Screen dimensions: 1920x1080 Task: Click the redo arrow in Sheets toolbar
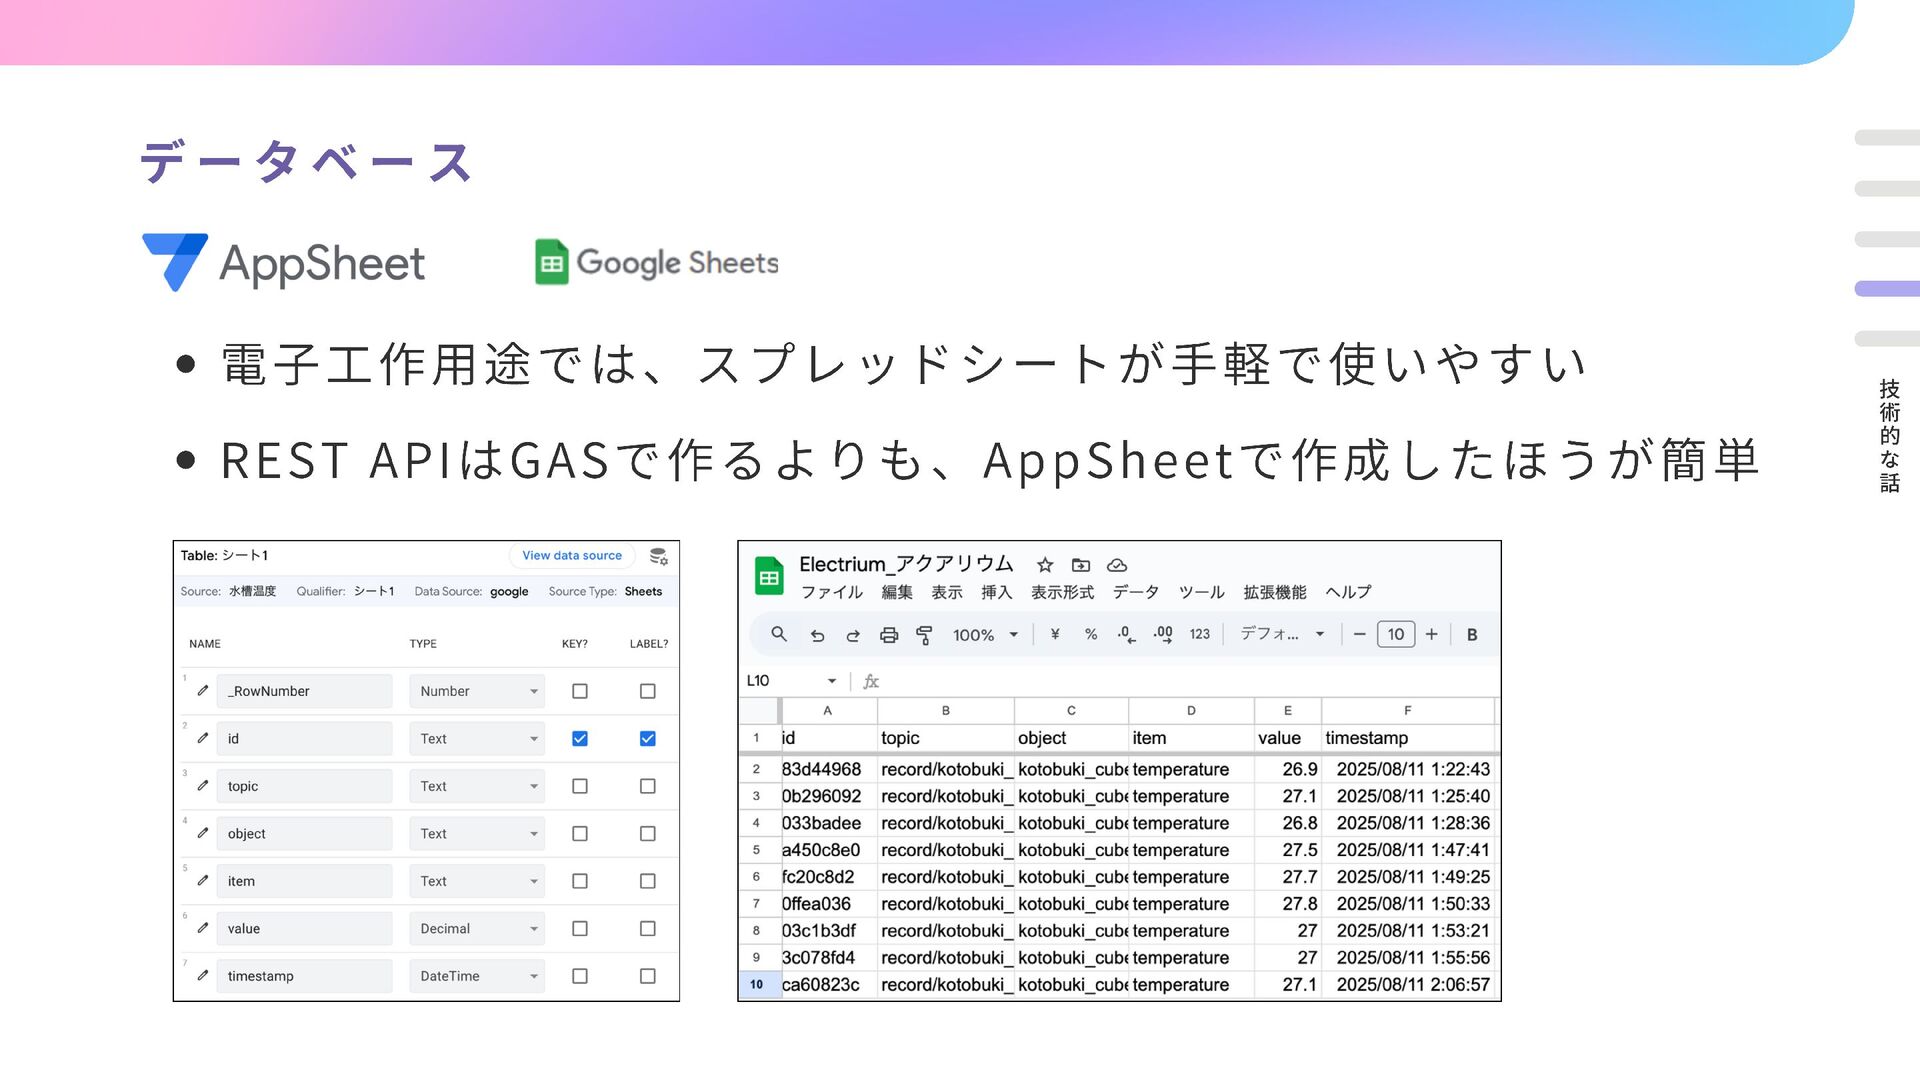tap(853, 635)
